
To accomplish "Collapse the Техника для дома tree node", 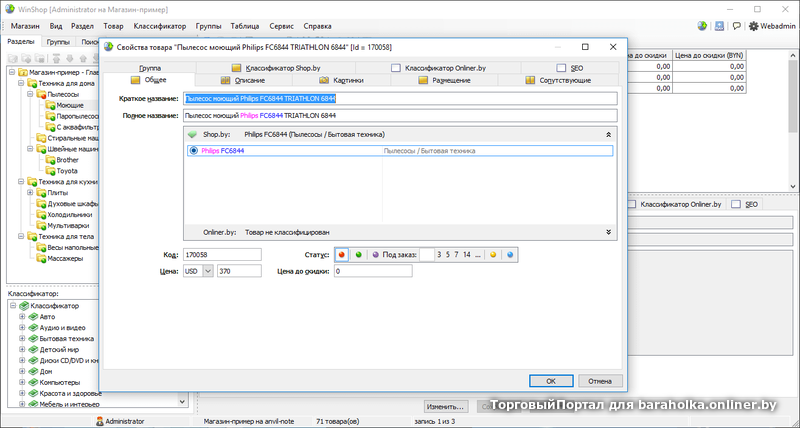I will 21,83.
